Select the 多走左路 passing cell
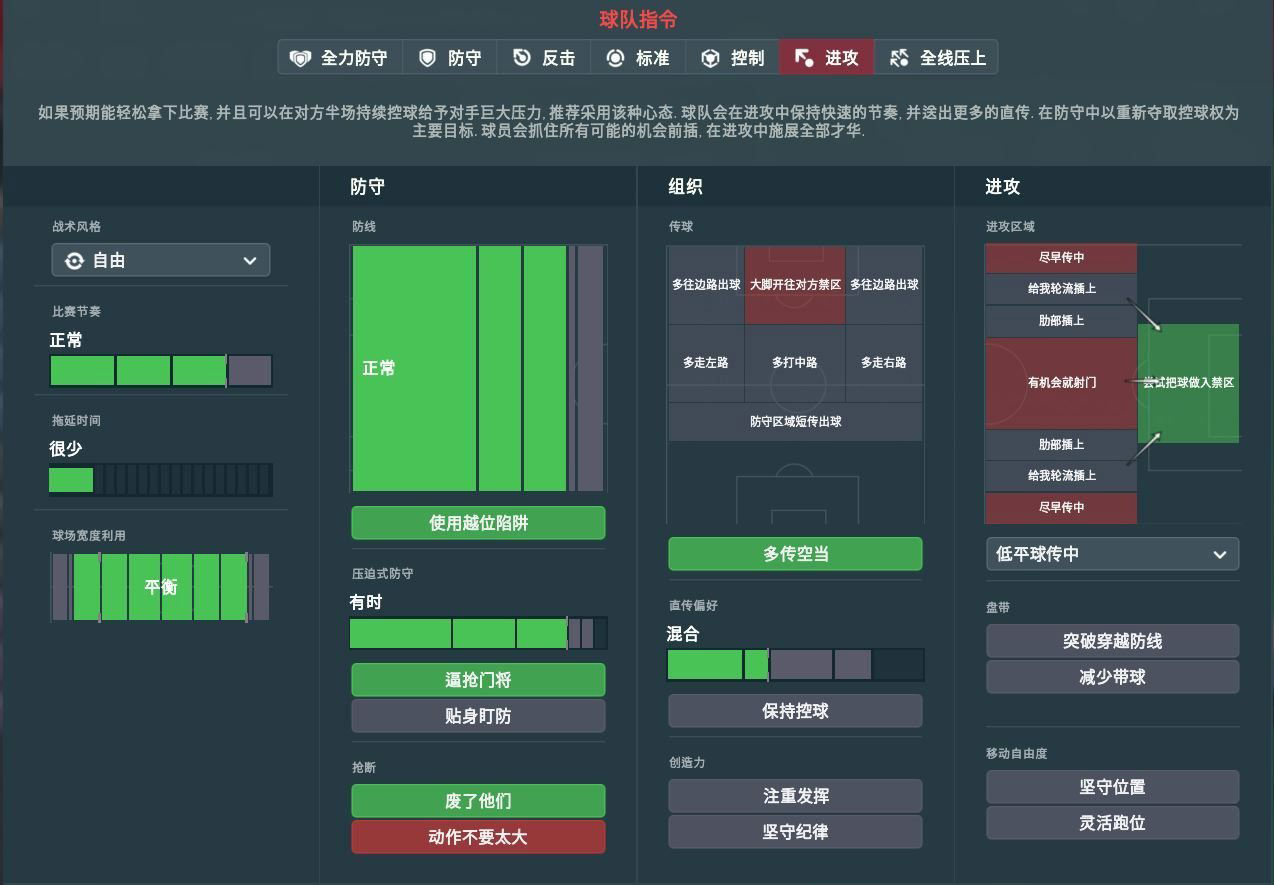 (x=706, y=363)
